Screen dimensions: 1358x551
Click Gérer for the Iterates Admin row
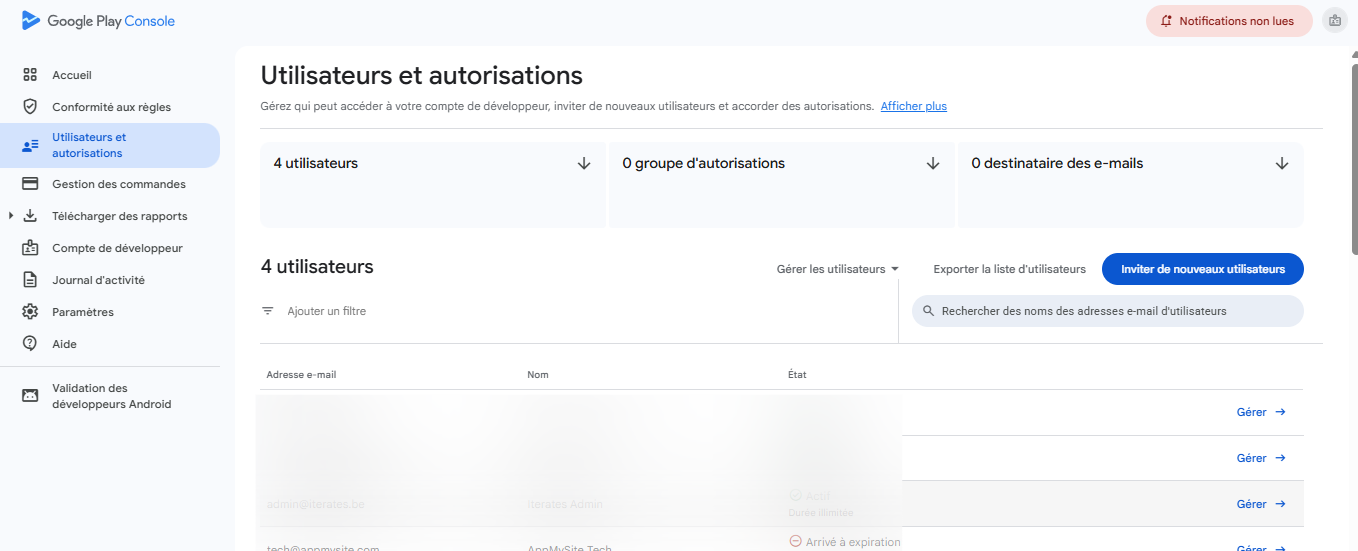(x=1252, y=504)
